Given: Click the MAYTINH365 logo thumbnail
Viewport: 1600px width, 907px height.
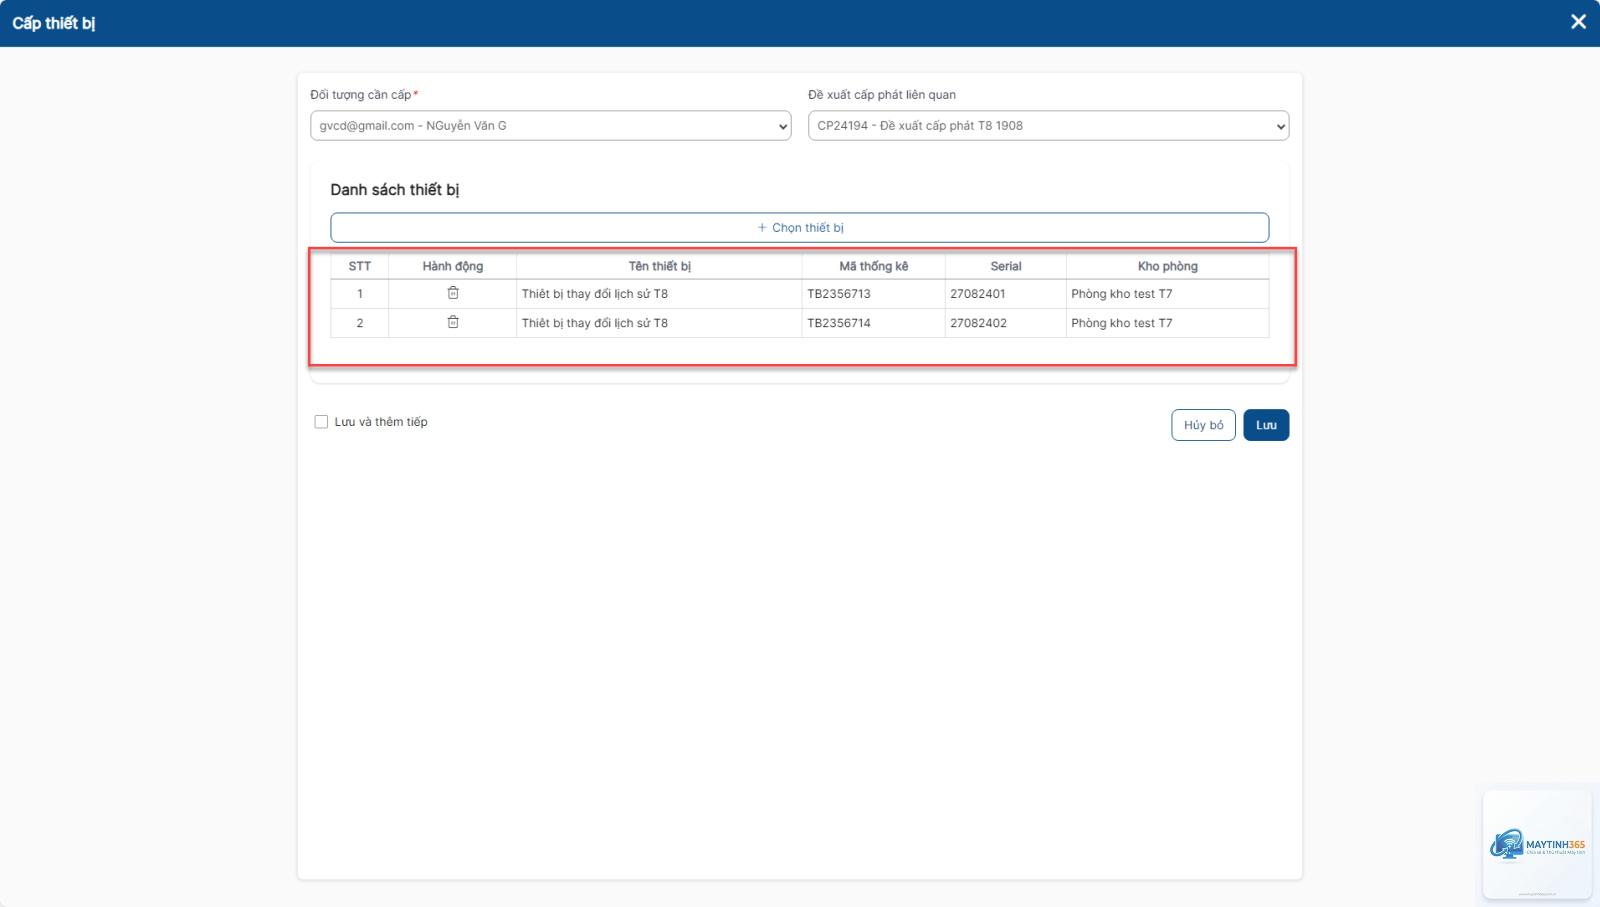Looking at the screenshot, I should pyautogui.click(x=1537, y=845).
